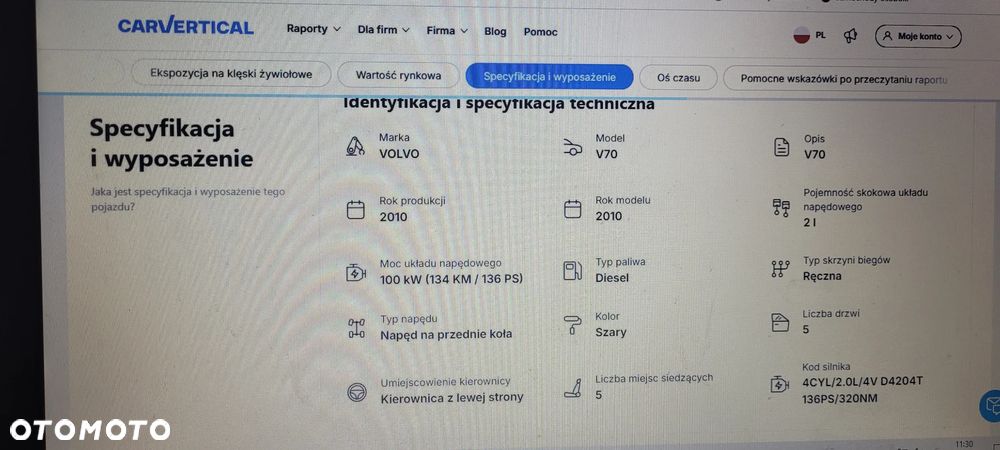Click the 11:30 taskbar clock

[x=964, y=444]
